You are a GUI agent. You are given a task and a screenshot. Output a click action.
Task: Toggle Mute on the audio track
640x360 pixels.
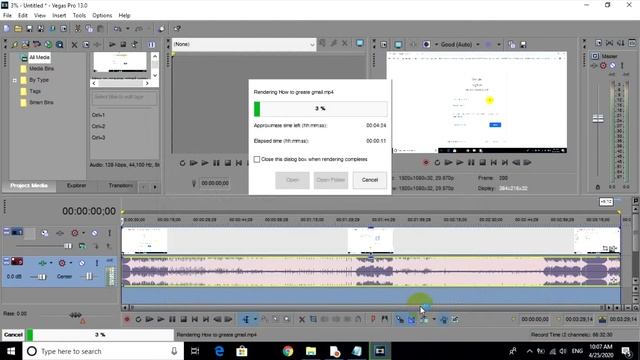(82, 263)
